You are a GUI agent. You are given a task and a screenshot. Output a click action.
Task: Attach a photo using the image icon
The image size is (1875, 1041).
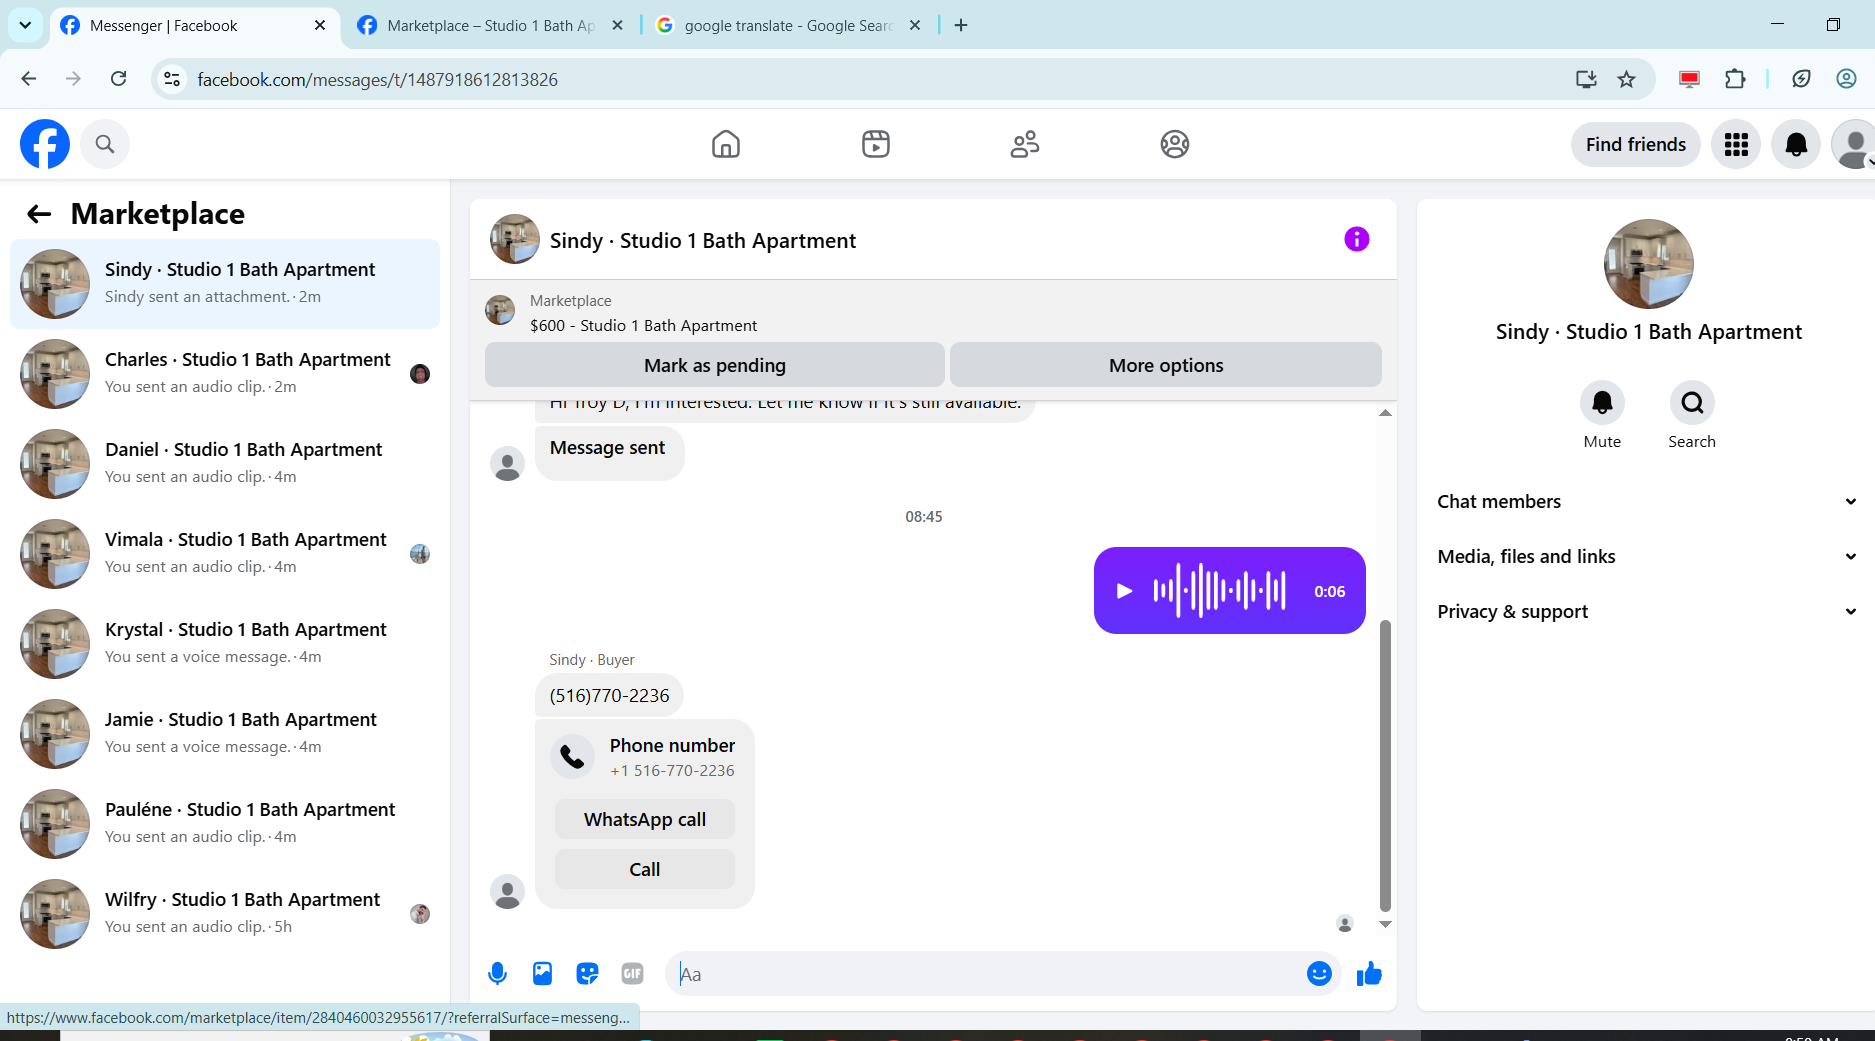click(542, 973)
